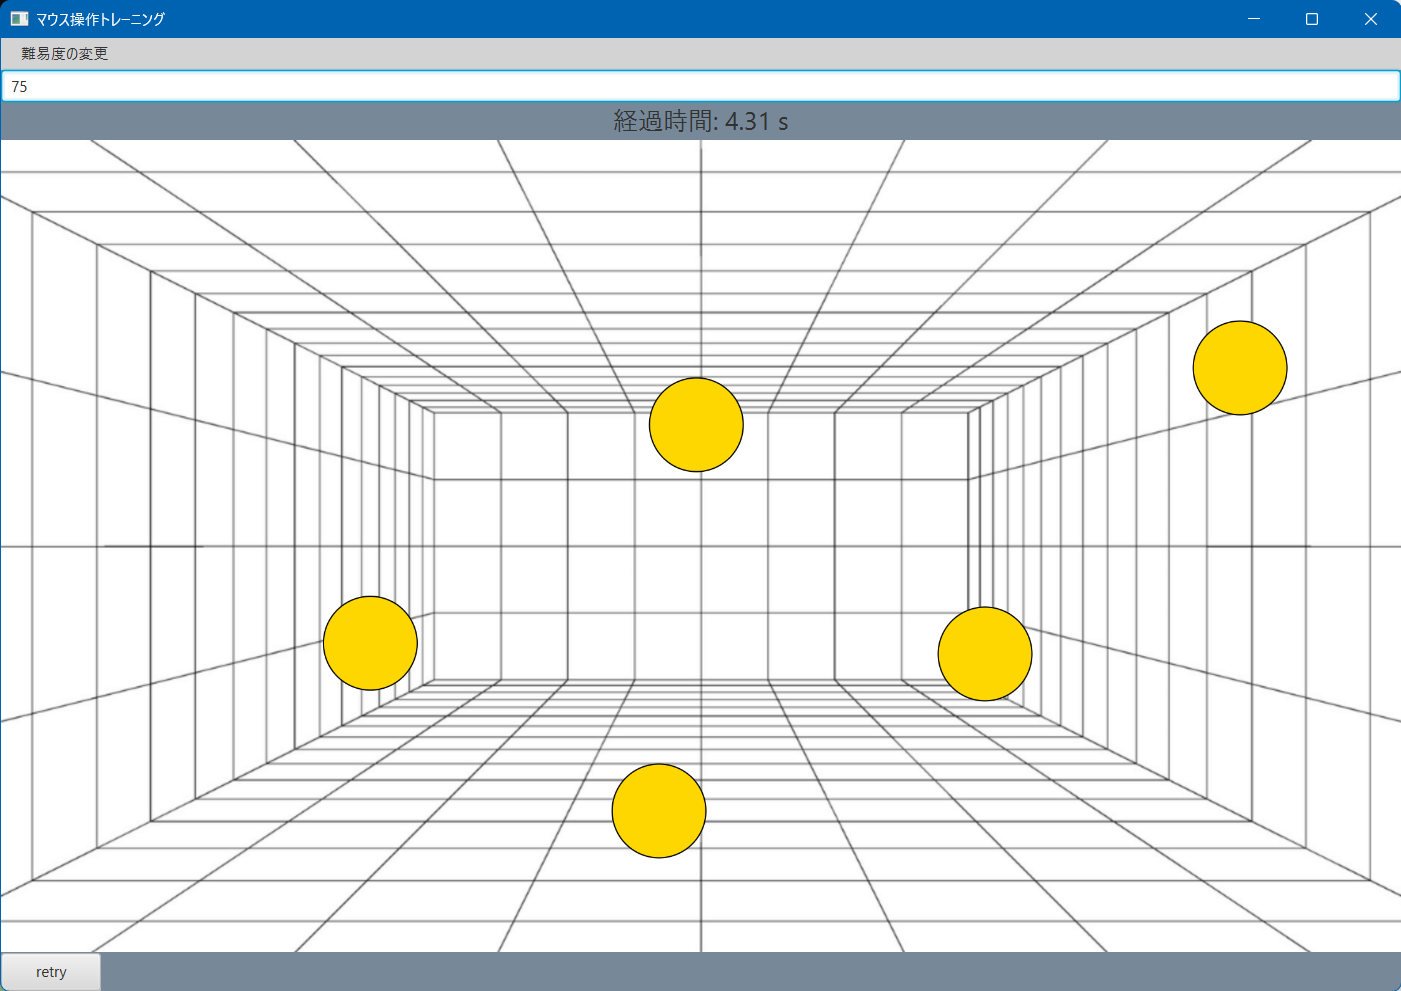This screenshot has width=1401, height=991.
Task: Click the gray bar beside the retry button
Action: [750, 972]
